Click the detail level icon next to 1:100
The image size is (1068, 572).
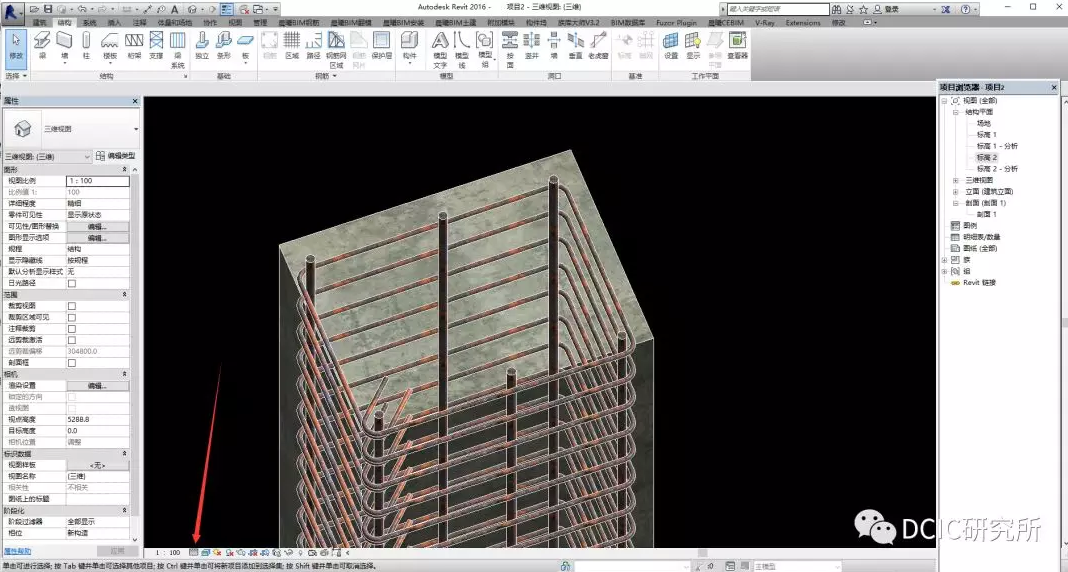[194, 552]
